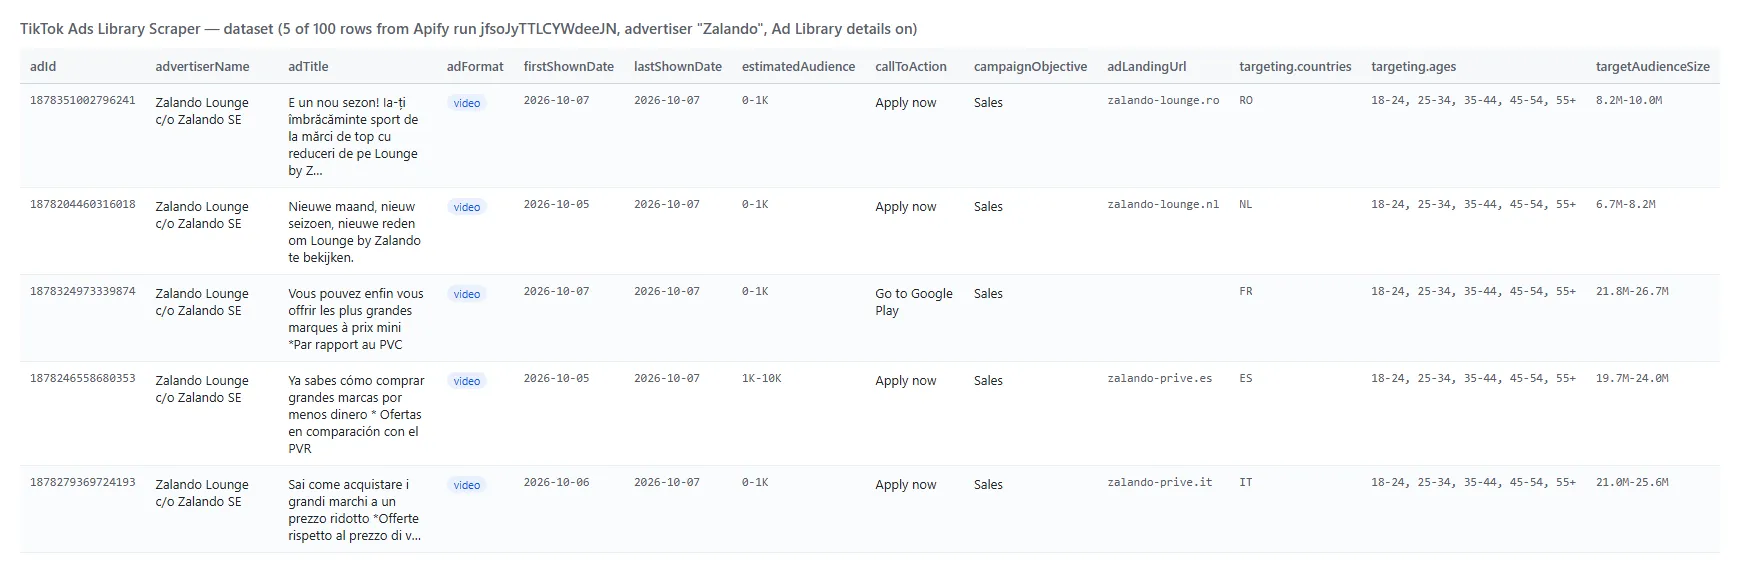The image size is (1740, 571).
Task: Click the RO country cell
Action: tap(1246, 101)
